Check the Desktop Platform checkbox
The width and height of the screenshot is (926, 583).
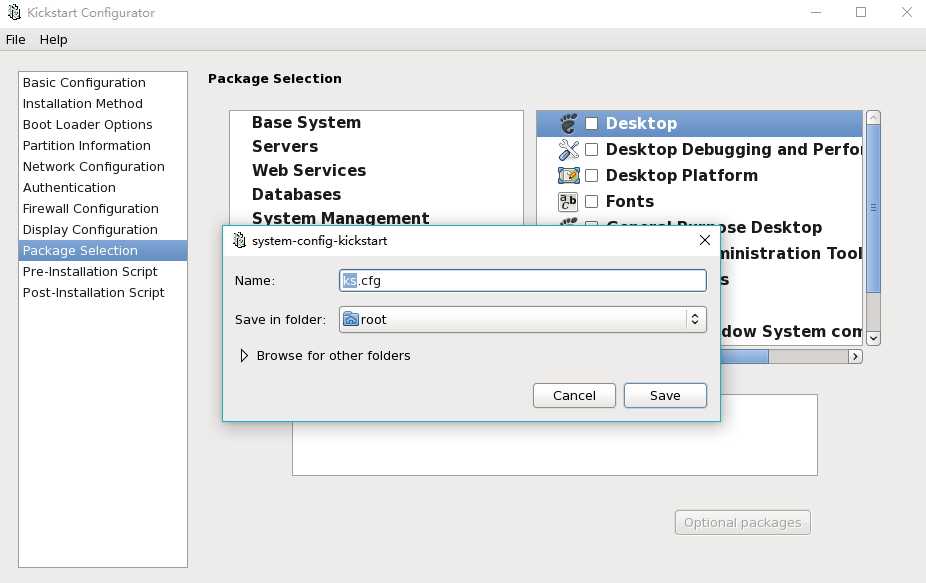pyautogui.click(x=591, y=175)
